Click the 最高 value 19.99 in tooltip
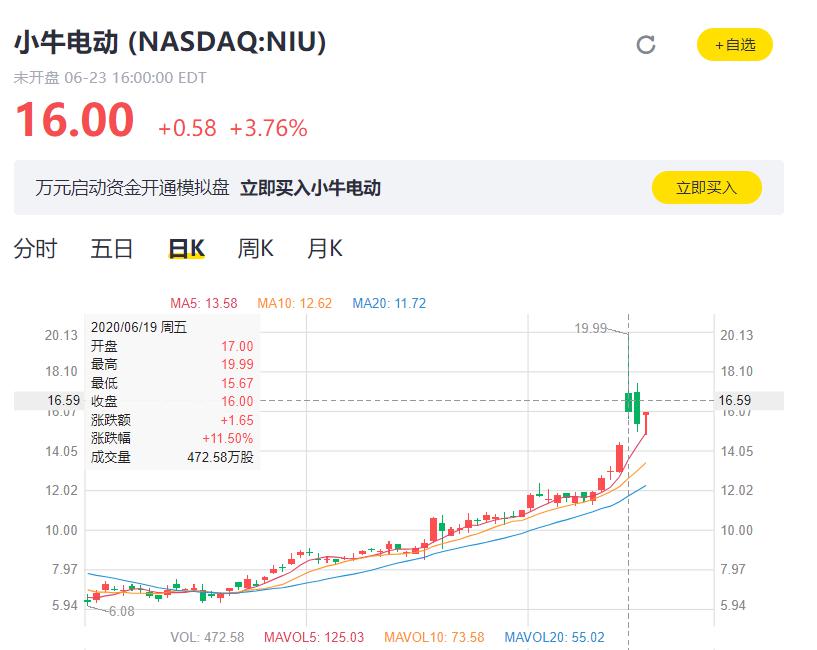This screenshot has height=650, width=817. click(x=237, y=364)
